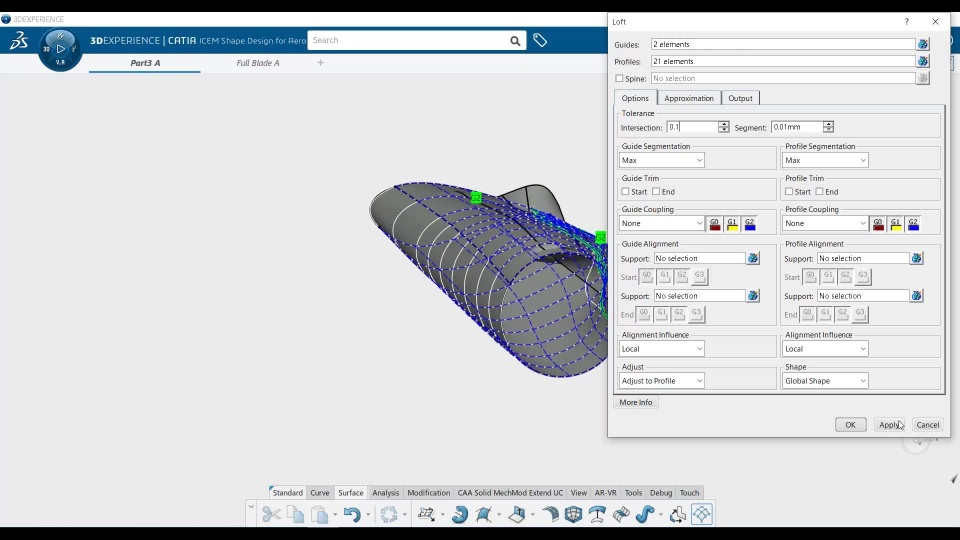960x540 pixels.
Task: Click the search magnifier icon
Action: [x=515, y=40]
